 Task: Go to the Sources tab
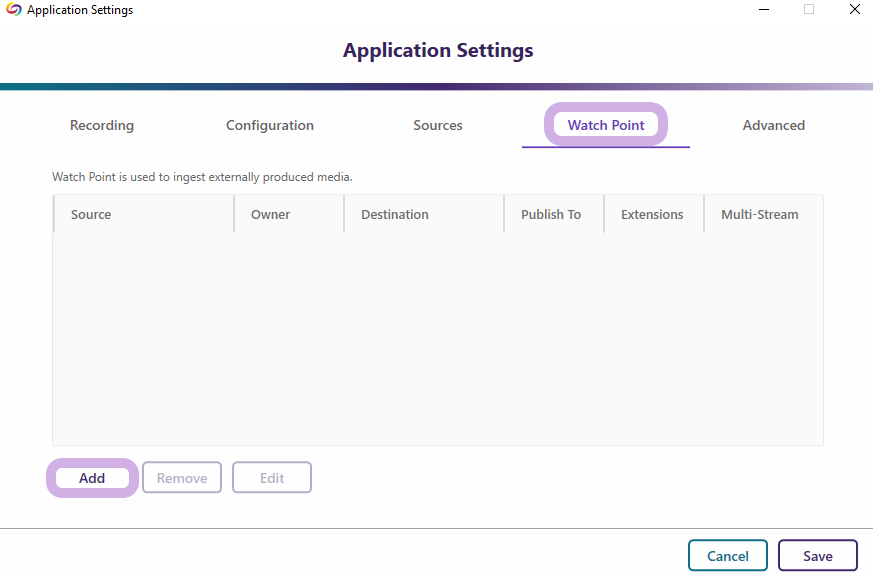tap(438, 125)
